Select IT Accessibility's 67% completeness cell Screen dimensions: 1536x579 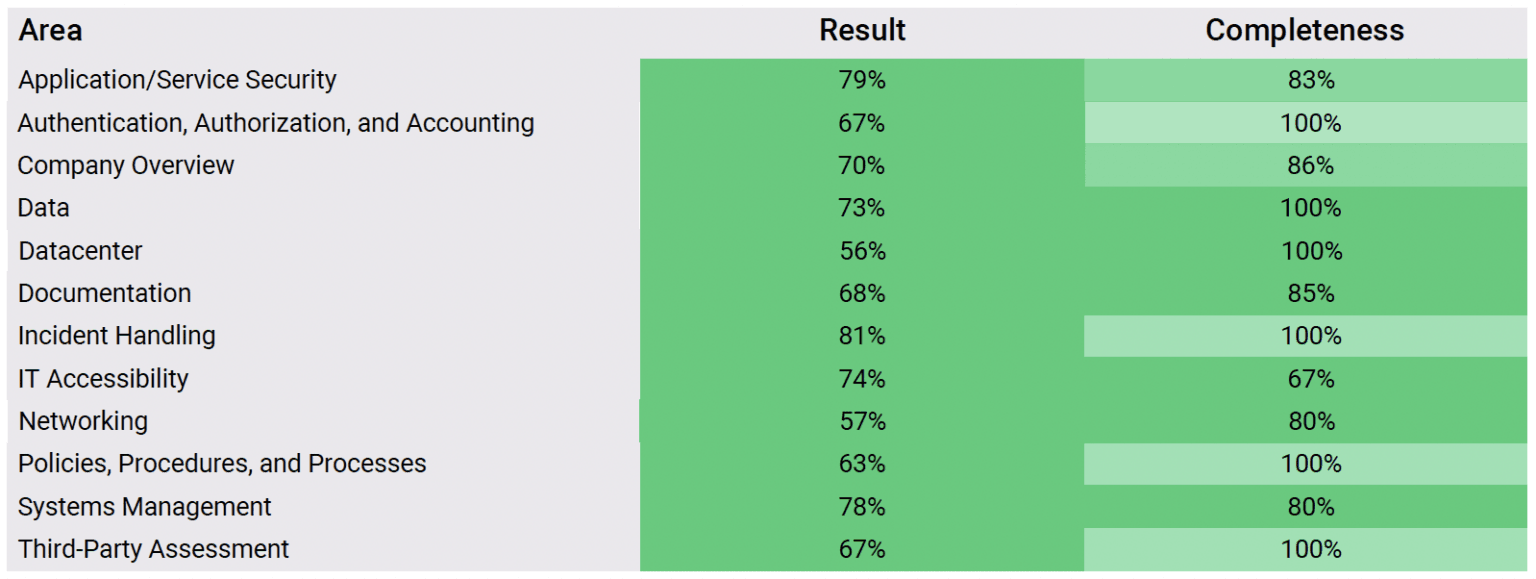point(1311,379)
